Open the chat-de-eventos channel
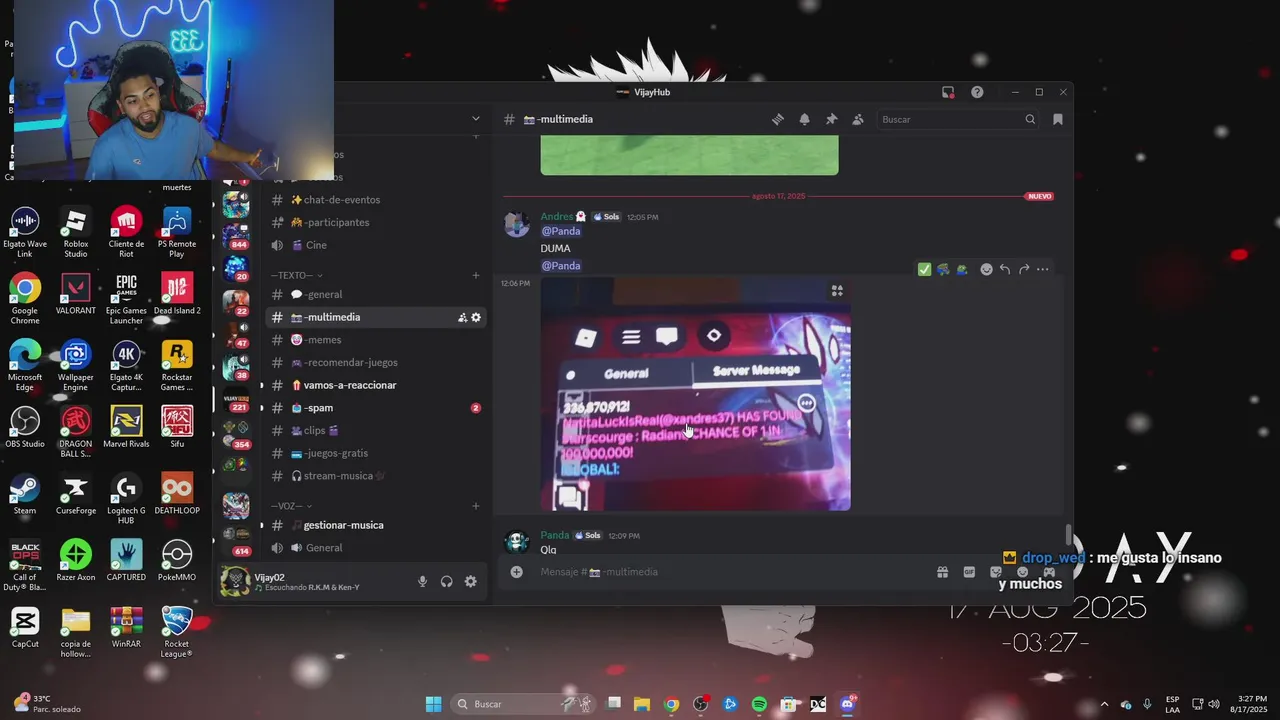This screenshot has width=1280, height=720. point(377,199)
